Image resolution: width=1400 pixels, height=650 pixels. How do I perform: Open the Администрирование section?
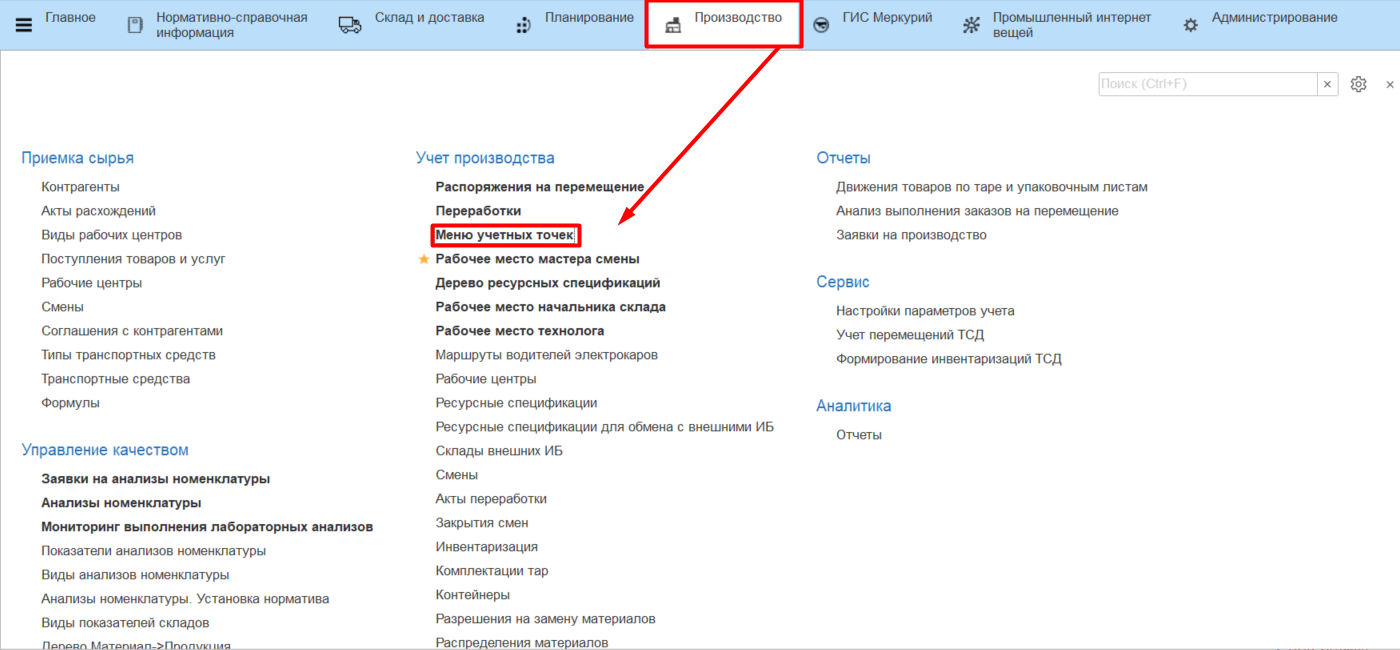(x=1274, y=18)
